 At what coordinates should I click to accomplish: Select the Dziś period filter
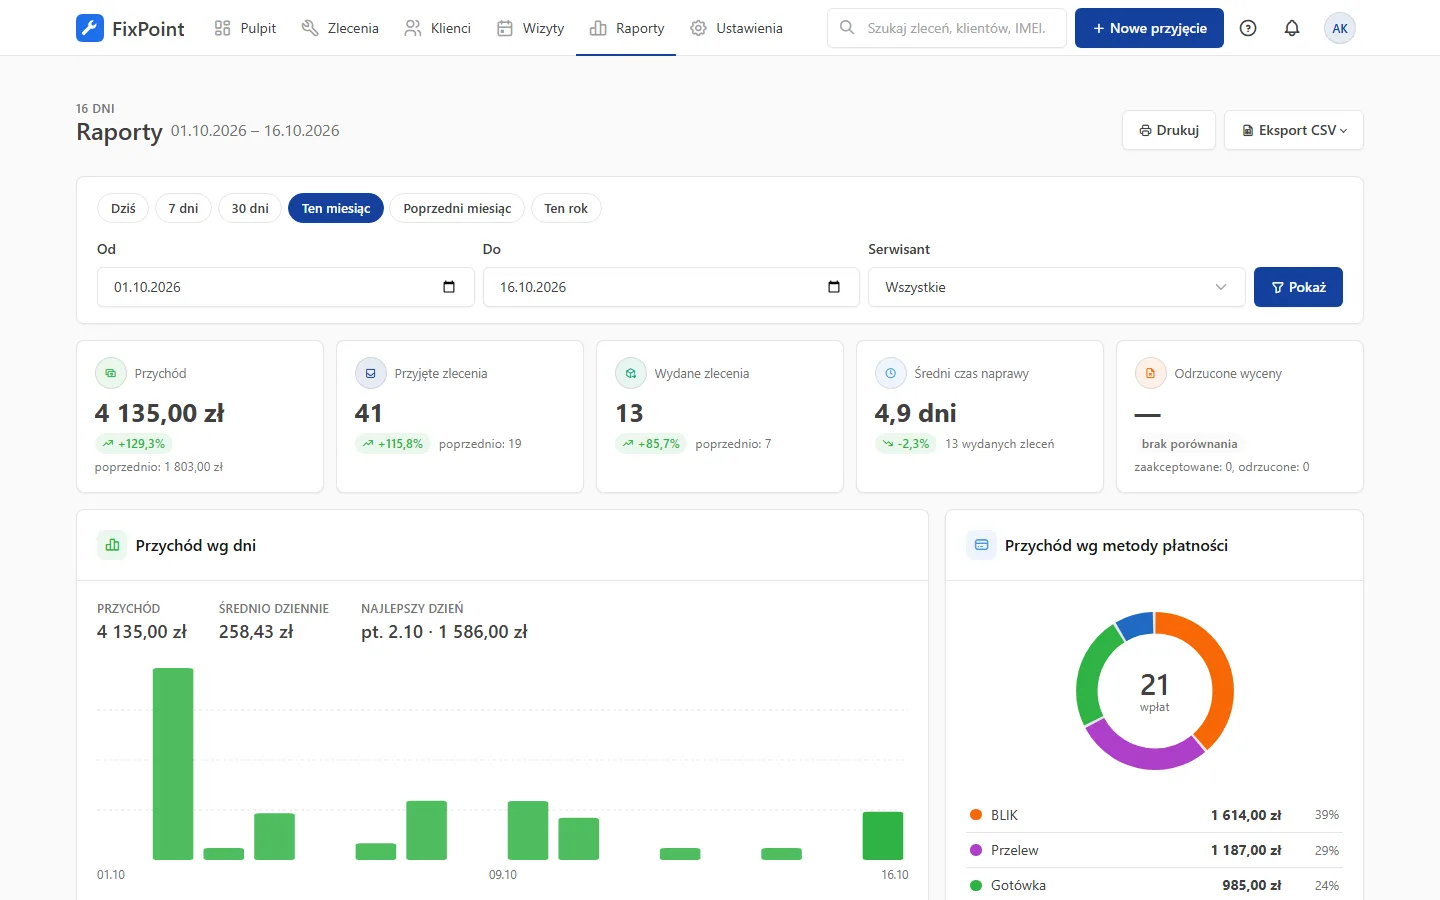[x=123, y=208]
